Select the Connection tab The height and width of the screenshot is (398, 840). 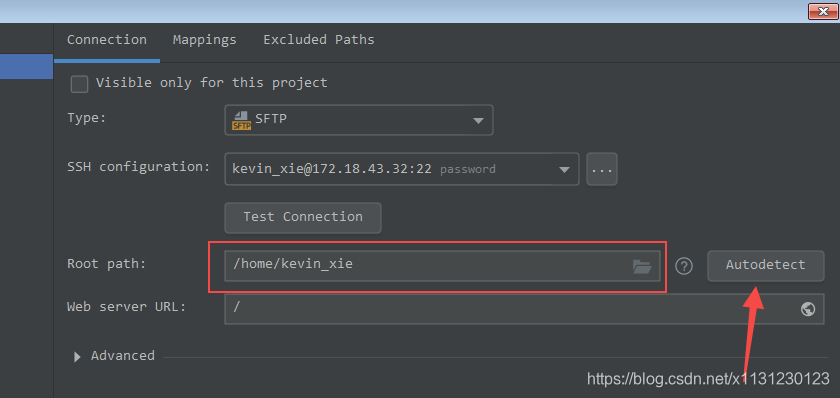pyautogui.click(x=107, y=40)
